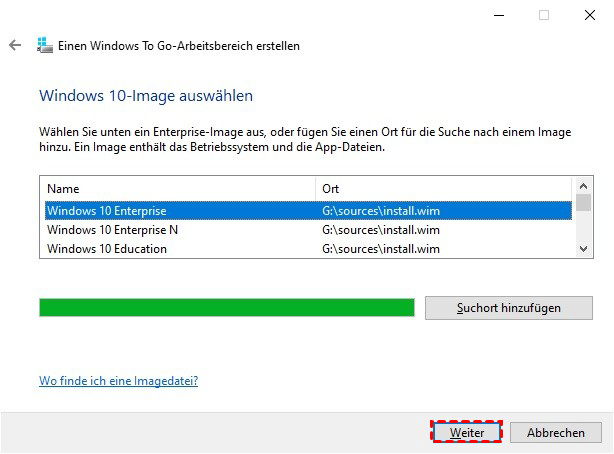Cancel with the Abbrechen button
The height and width of the screenshot is (454, 614).
[556, 433]
